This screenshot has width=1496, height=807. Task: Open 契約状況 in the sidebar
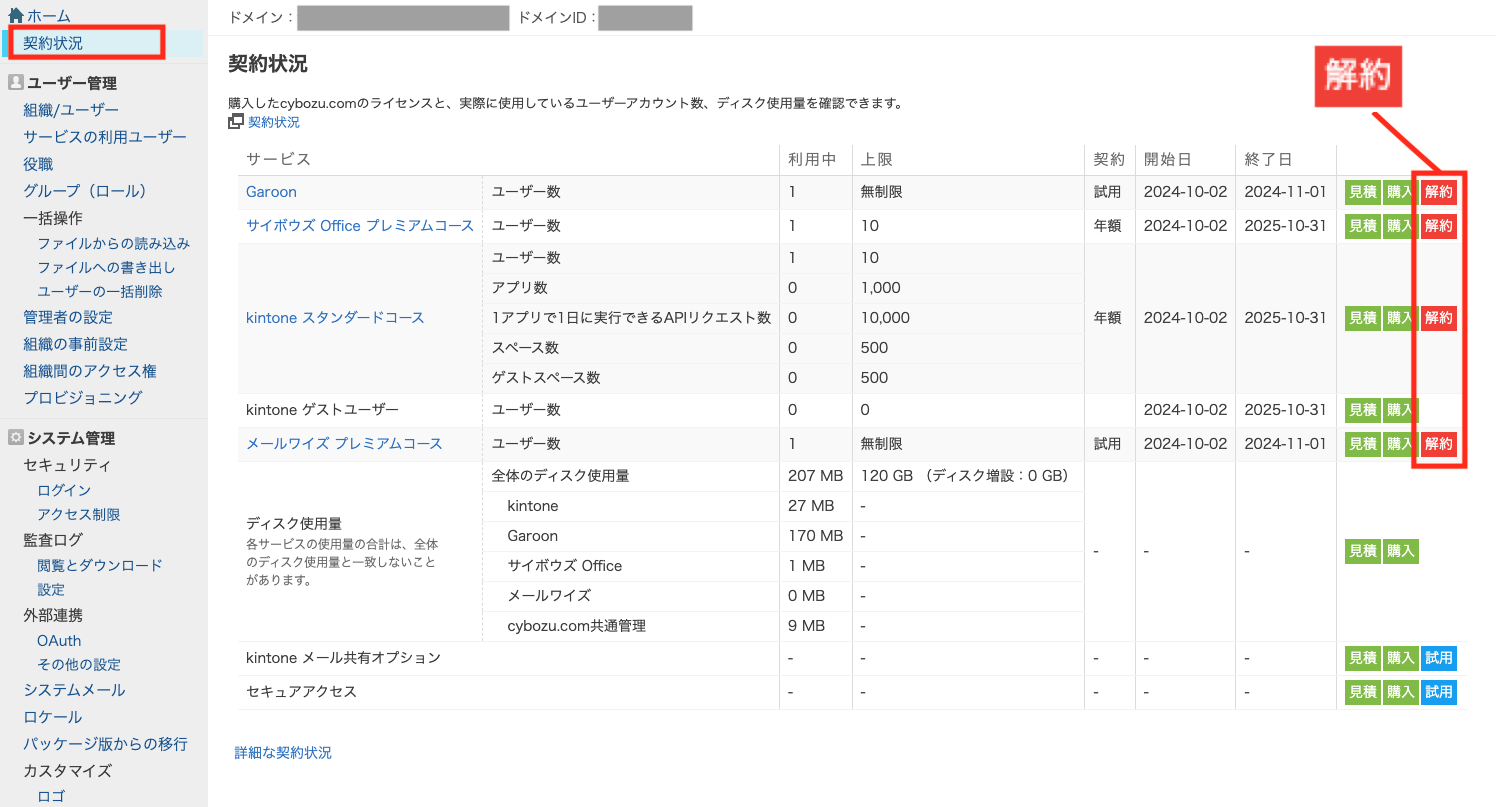(53, 43)
